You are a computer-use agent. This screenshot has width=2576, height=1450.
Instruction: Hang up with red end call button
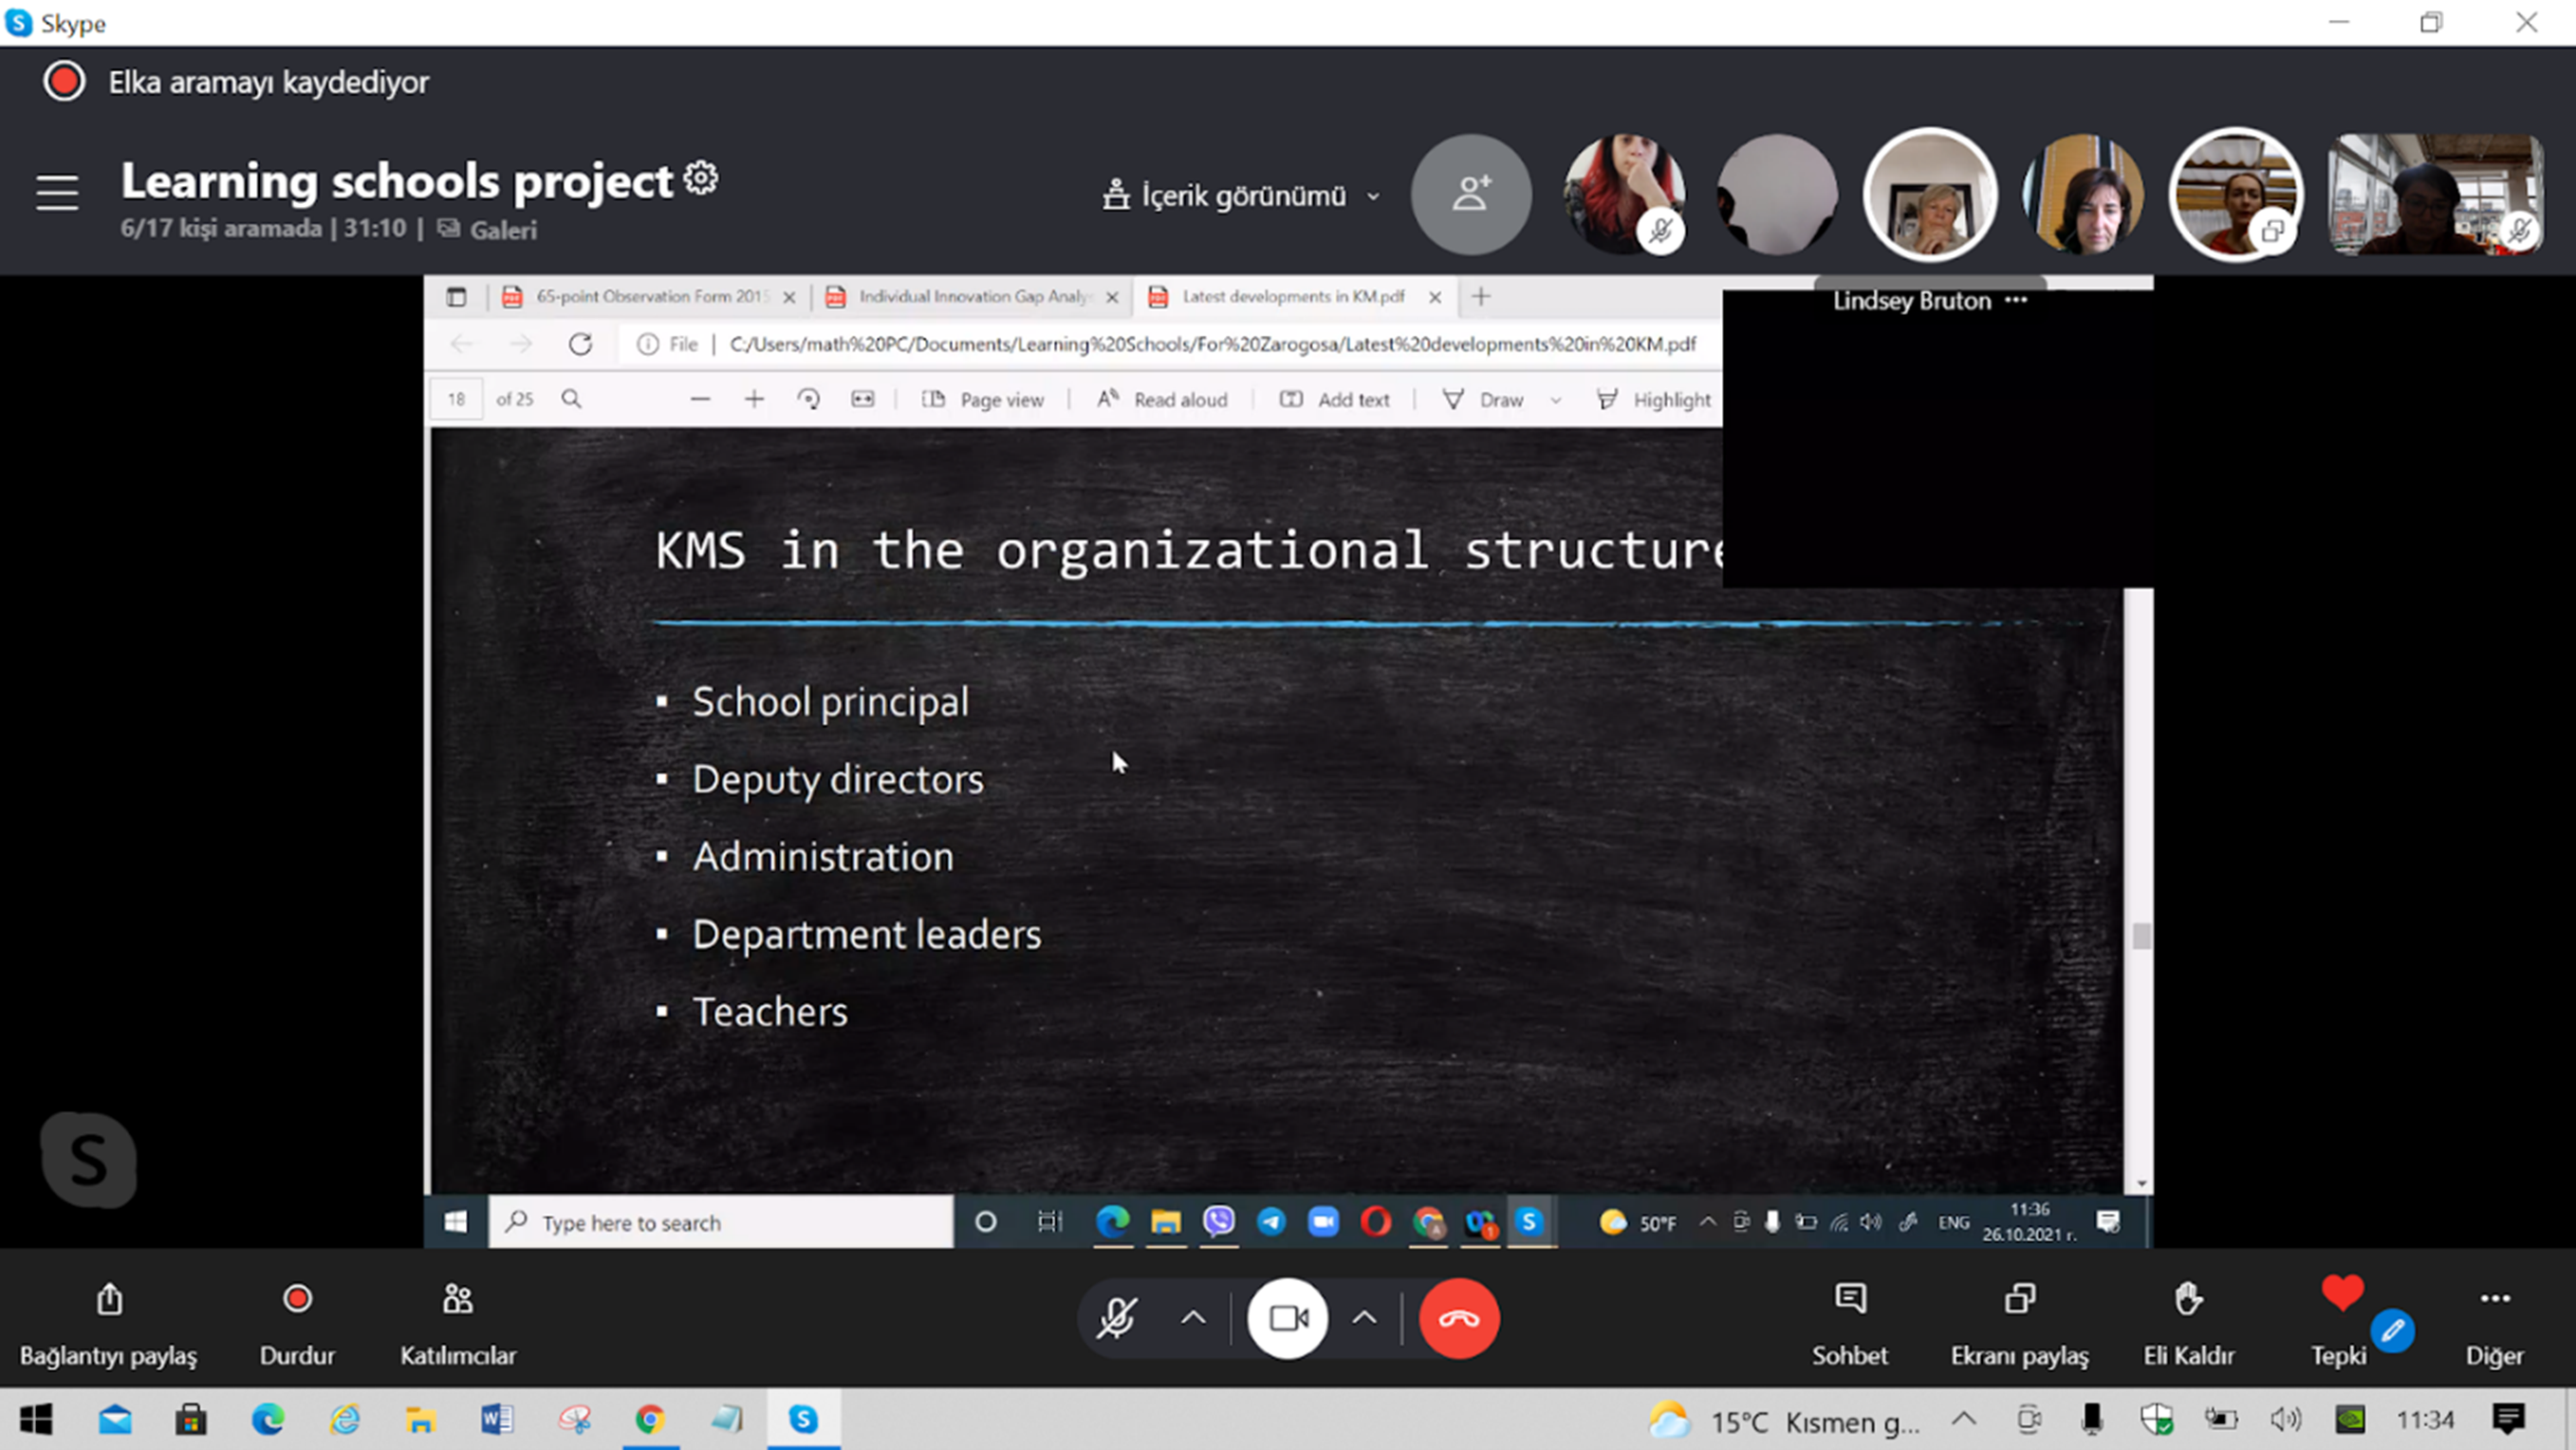pyautogui.click(x=1458, y=1319)
